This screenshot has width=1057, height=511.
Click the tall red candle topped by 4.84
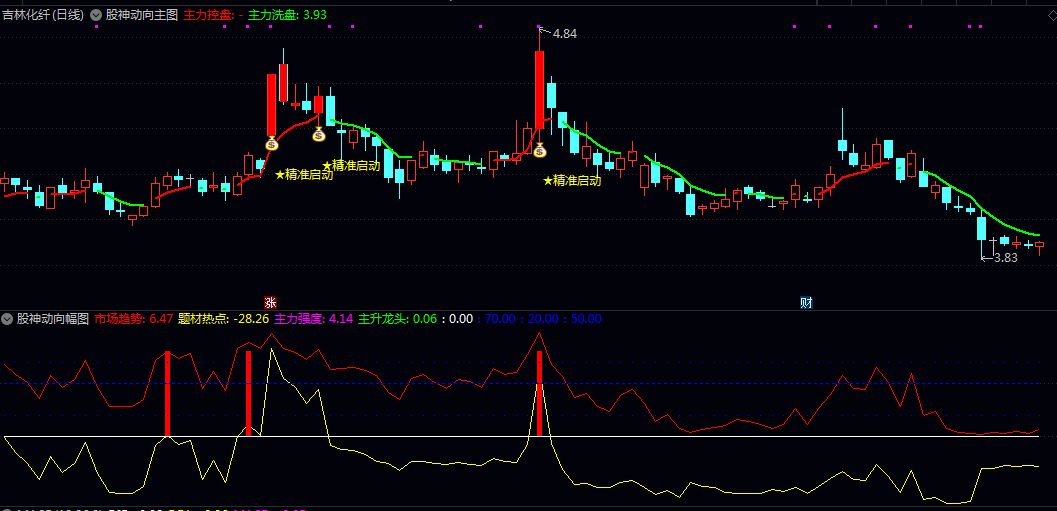pyautogui.click(x=539, y=90)
